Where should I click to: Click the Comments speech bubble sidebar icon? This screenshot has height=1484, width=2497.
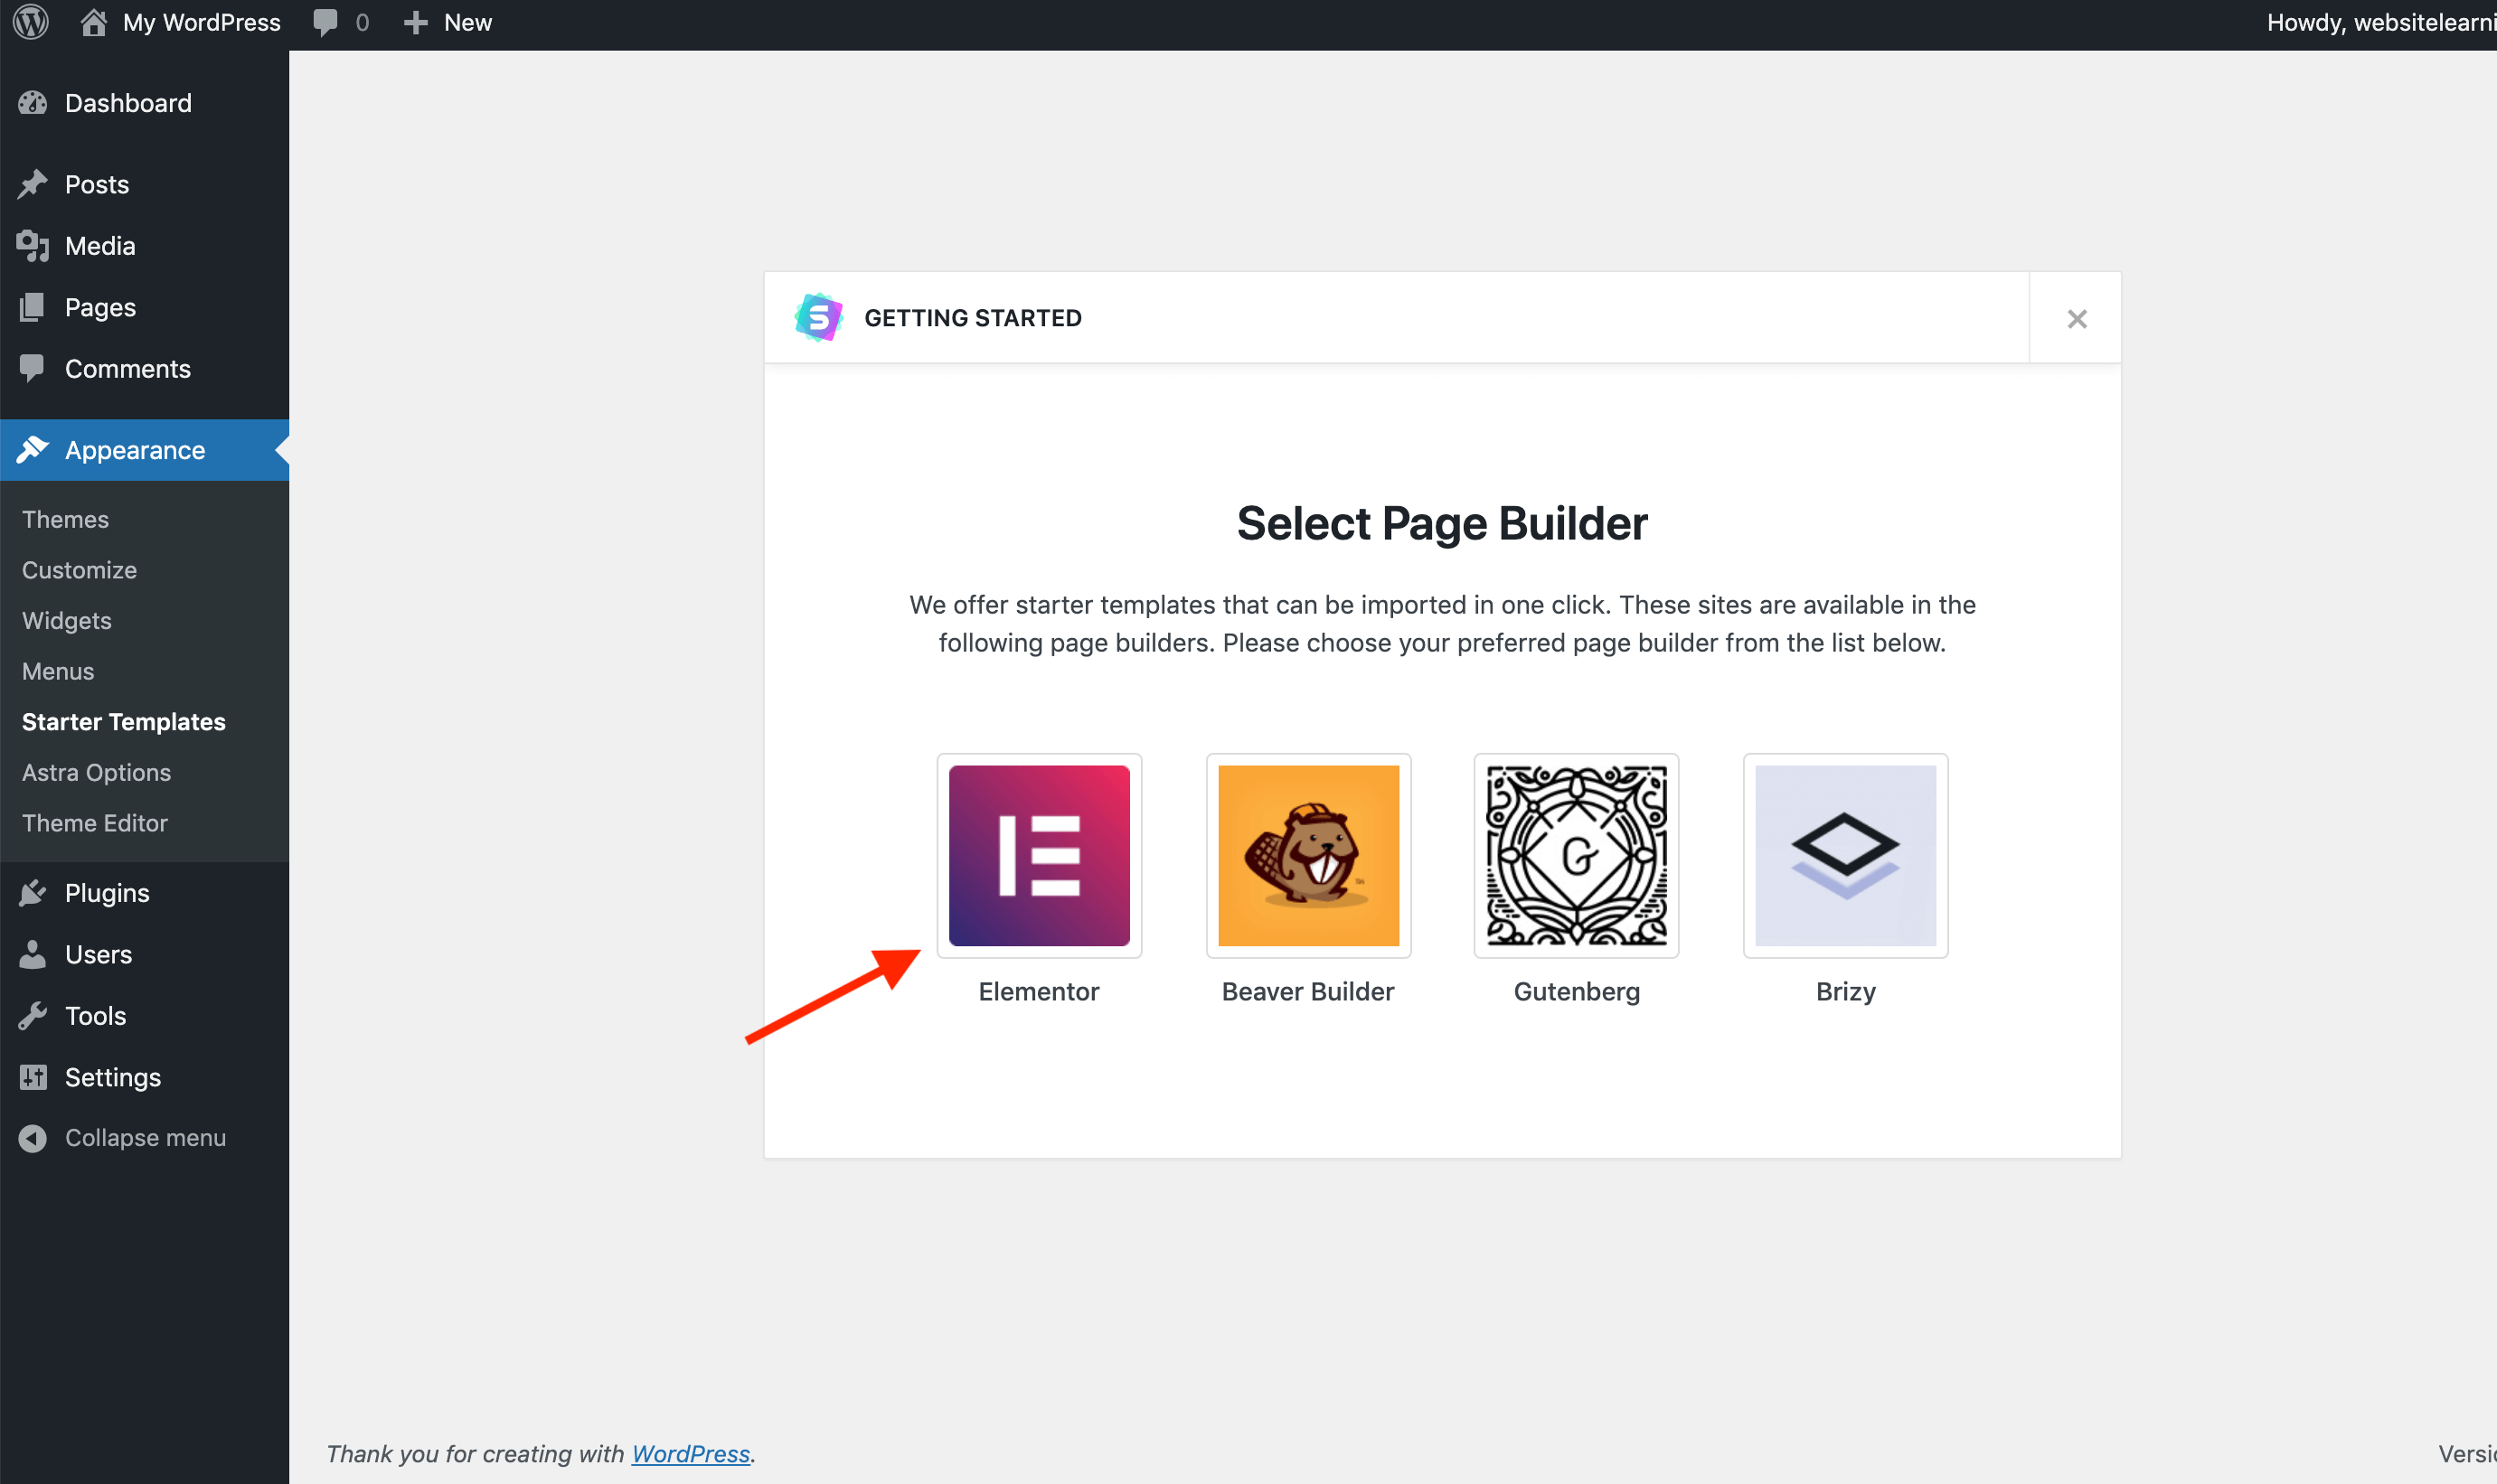click(33, 369)
